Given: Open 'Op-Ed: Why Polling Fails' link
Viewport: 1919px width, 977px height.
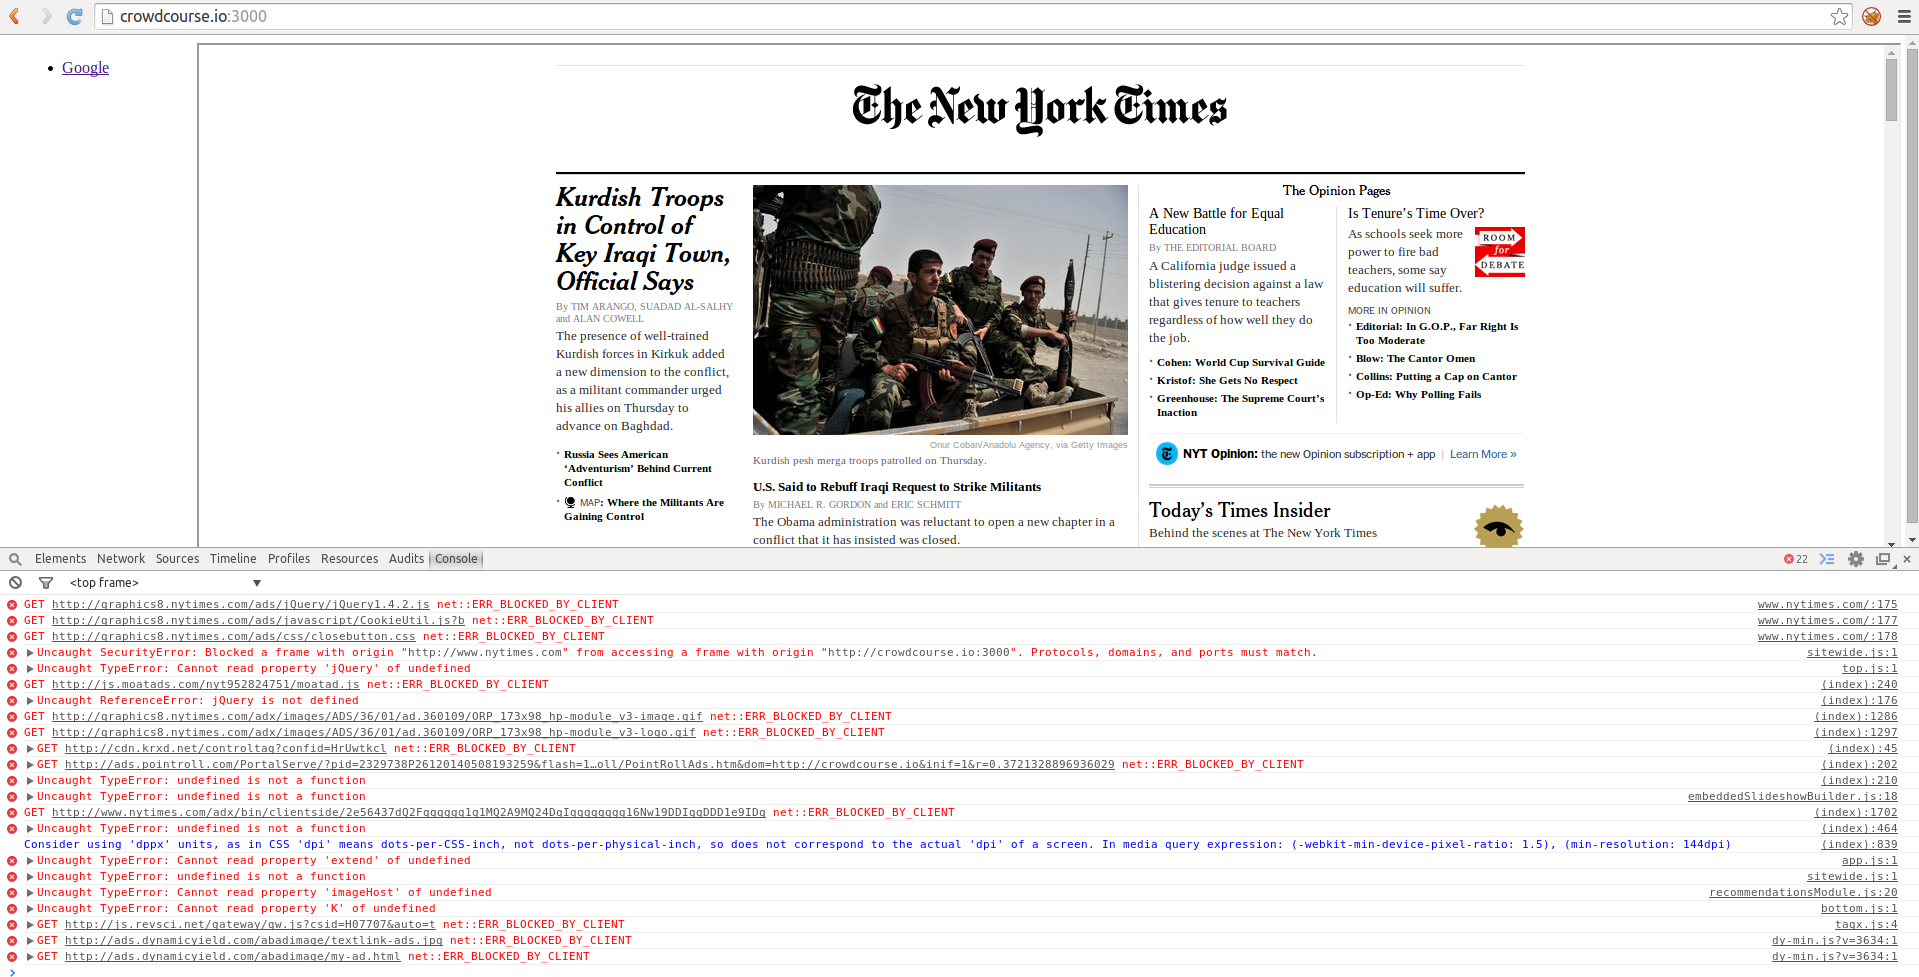Looking at the screenshot, I should pyautogui.click(x=1418, y=394).
